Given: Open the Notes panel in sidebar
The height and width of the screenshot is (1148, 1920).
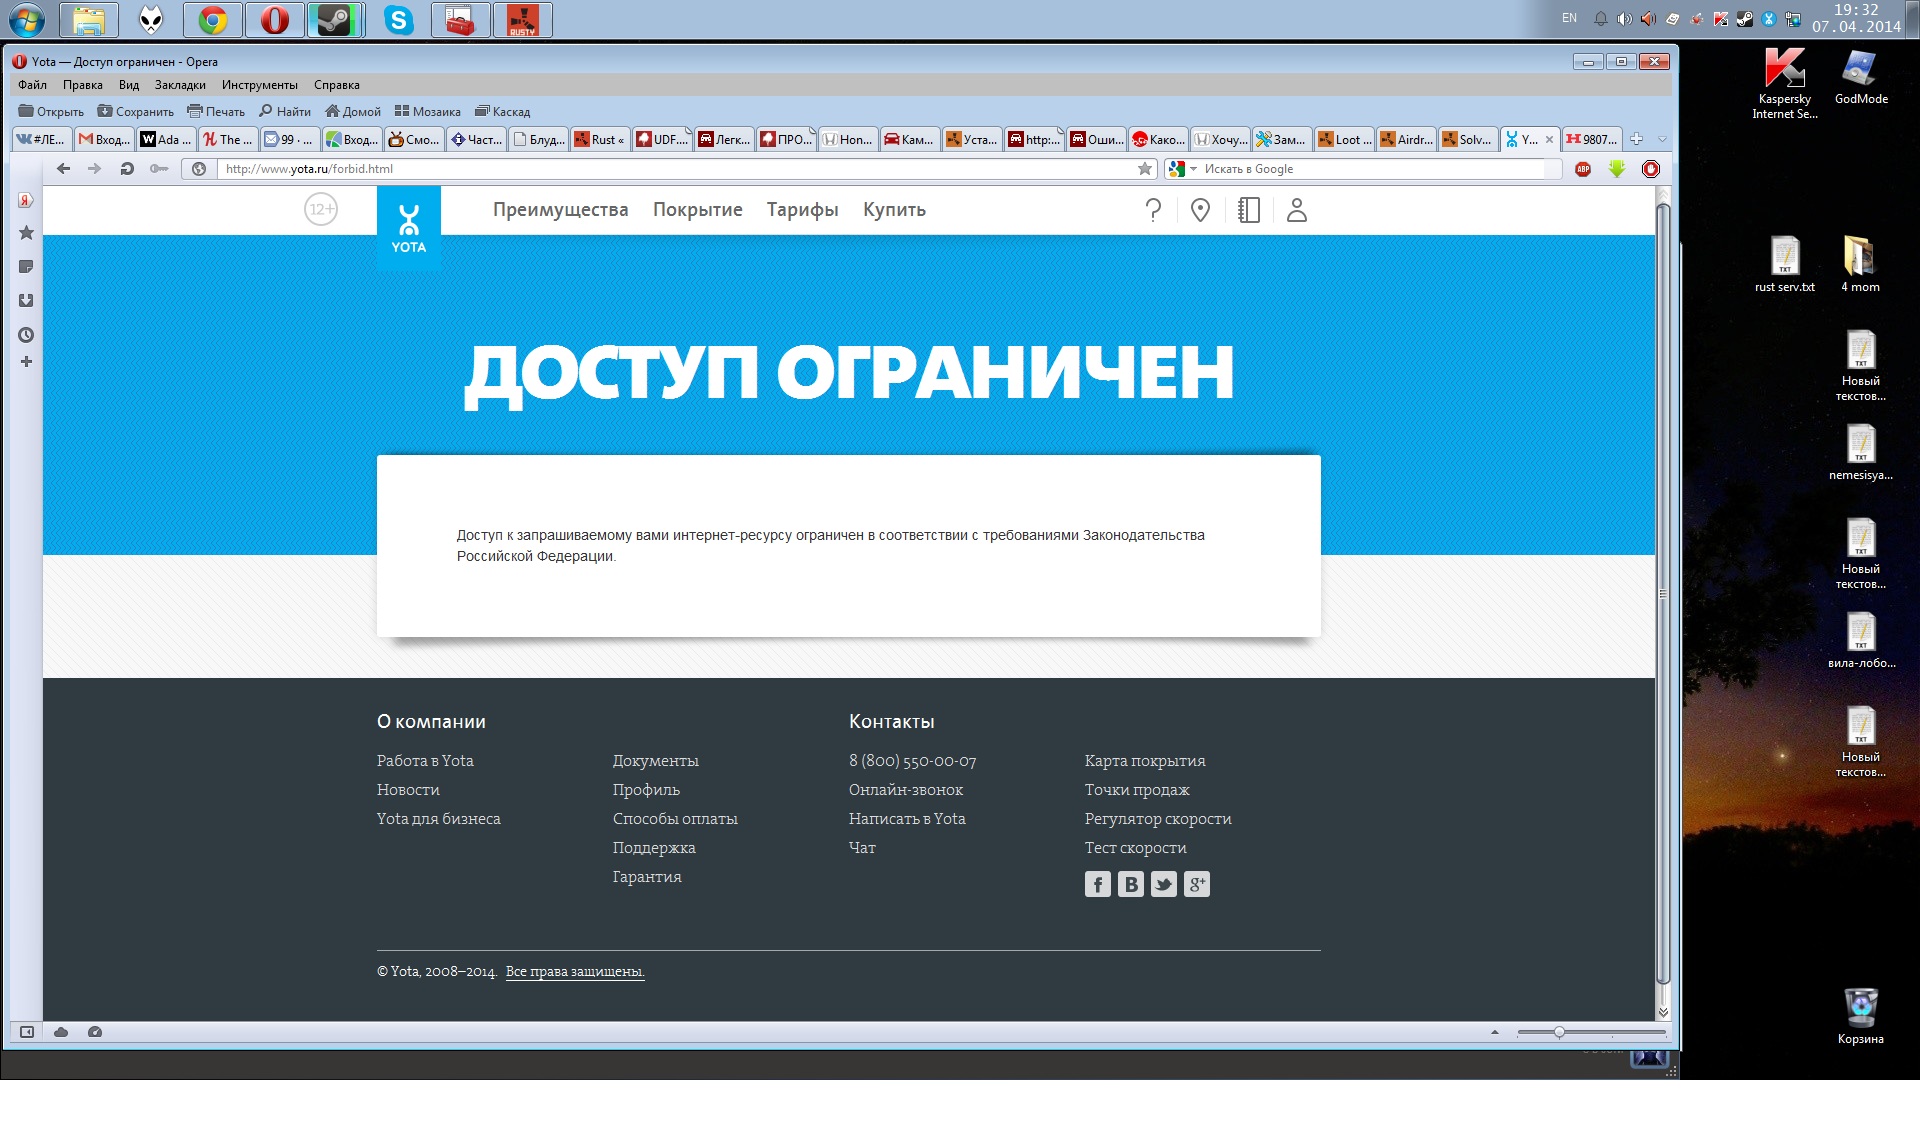Looking at the screenshot, I should coord(26,267).
